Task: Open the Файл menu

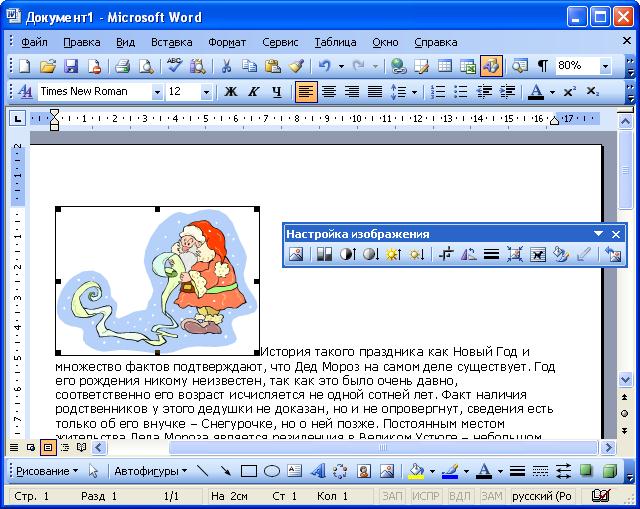Action: pos(34,42)
